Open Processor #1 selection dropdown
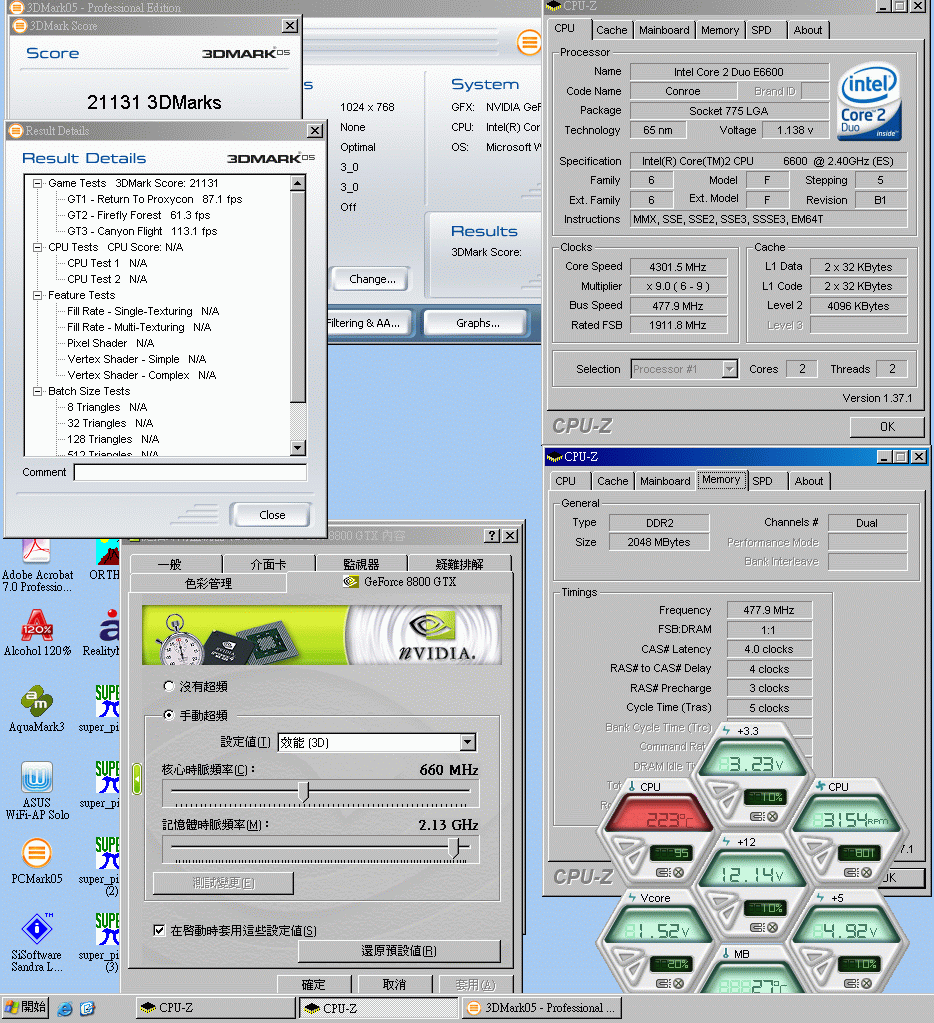The height and width of the screenshot is (1023, 934). tap(729, 369)
